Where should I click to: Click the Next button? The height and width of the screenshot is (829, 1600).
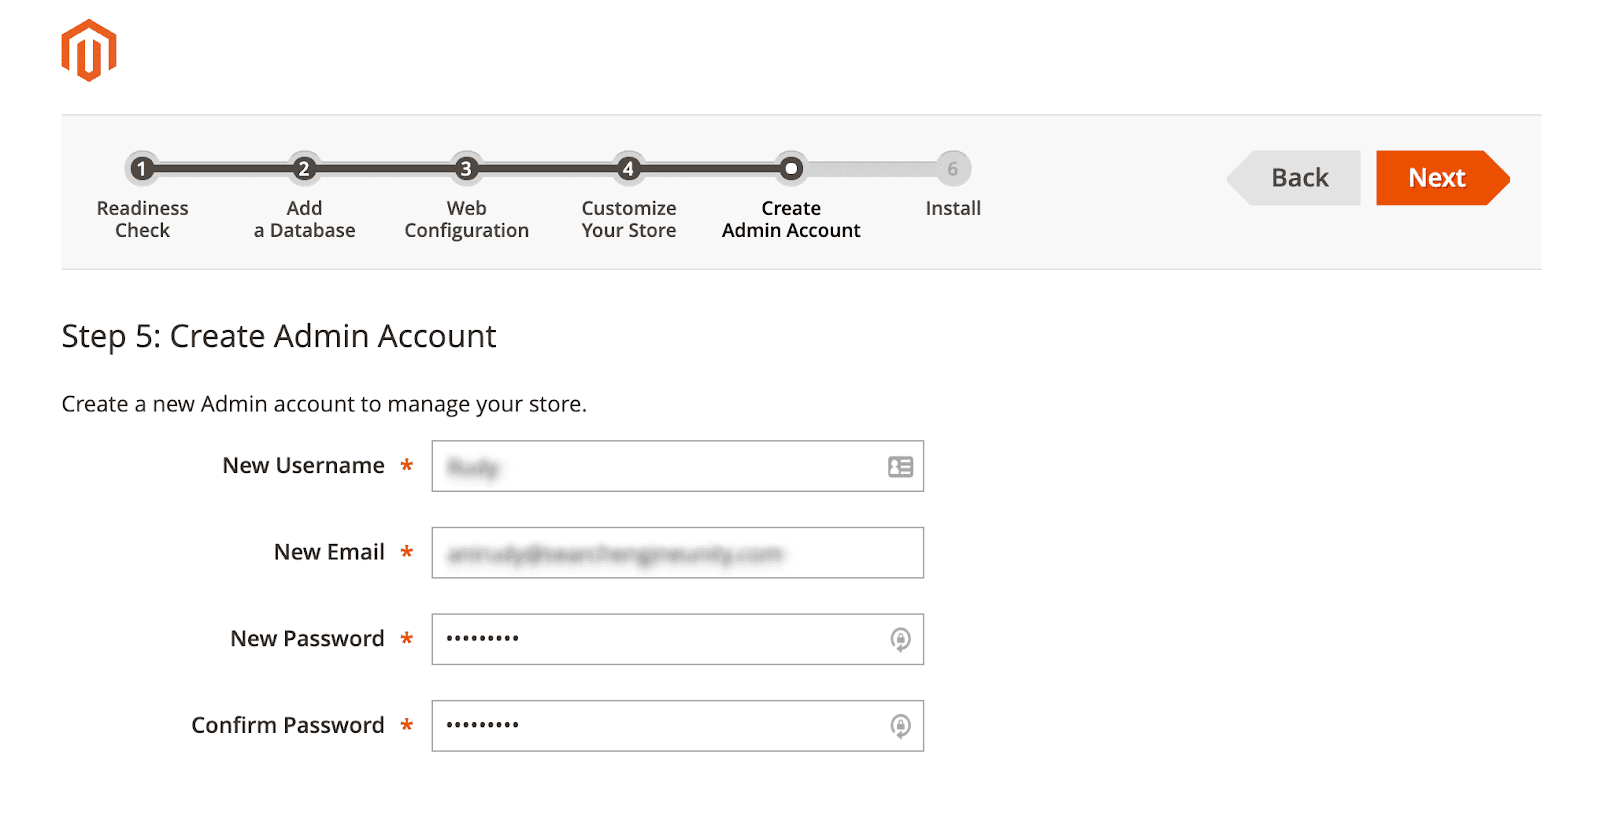(x=1443, y=178)
